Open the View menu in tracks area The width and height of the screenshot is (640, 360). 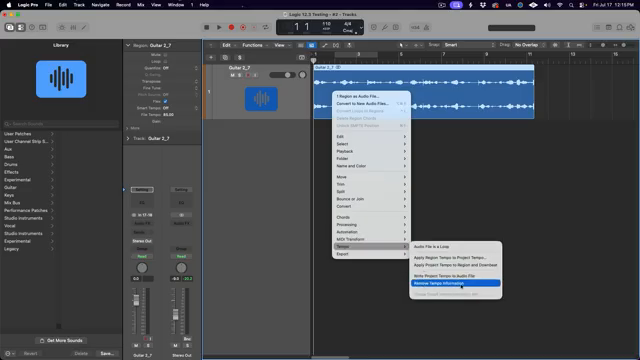(282, 45)
